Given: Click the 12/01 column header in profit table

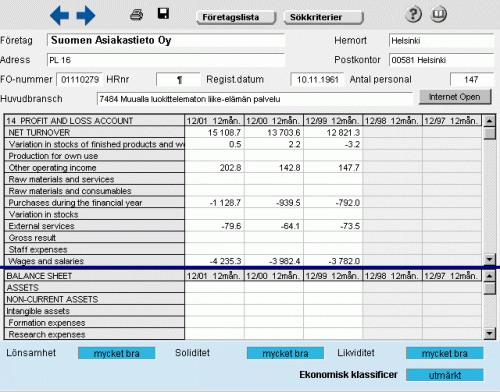Looking at the screenshot, I should point(214,121).
